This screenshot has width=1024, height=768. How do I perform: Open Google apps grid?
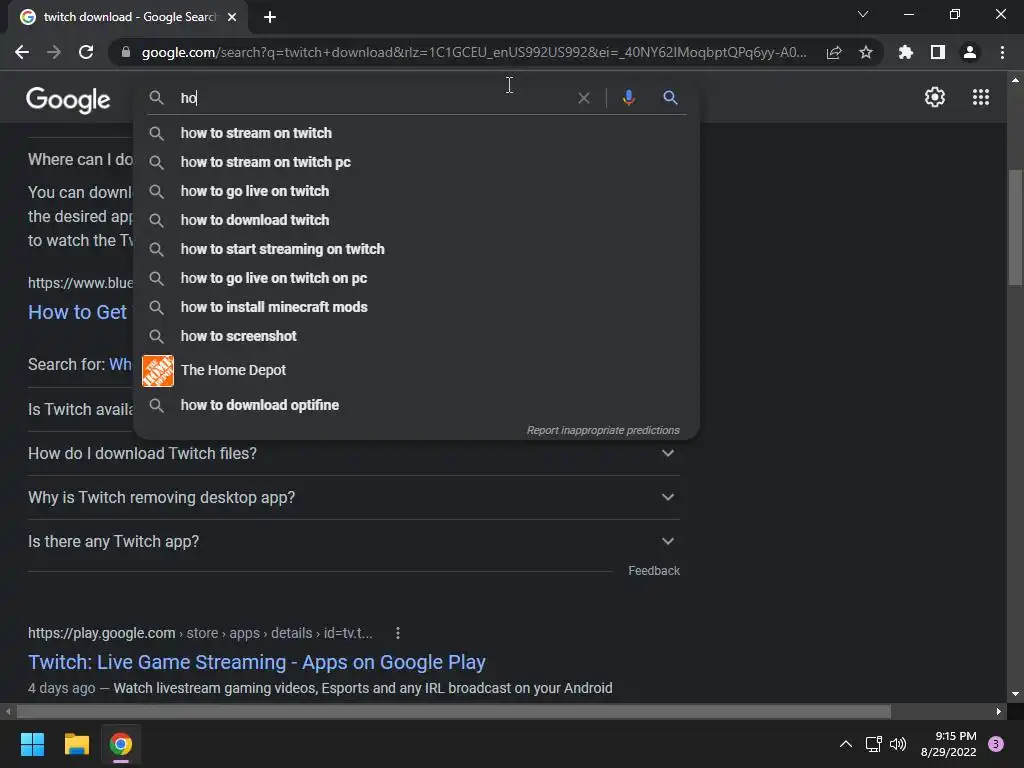point(981,97)
